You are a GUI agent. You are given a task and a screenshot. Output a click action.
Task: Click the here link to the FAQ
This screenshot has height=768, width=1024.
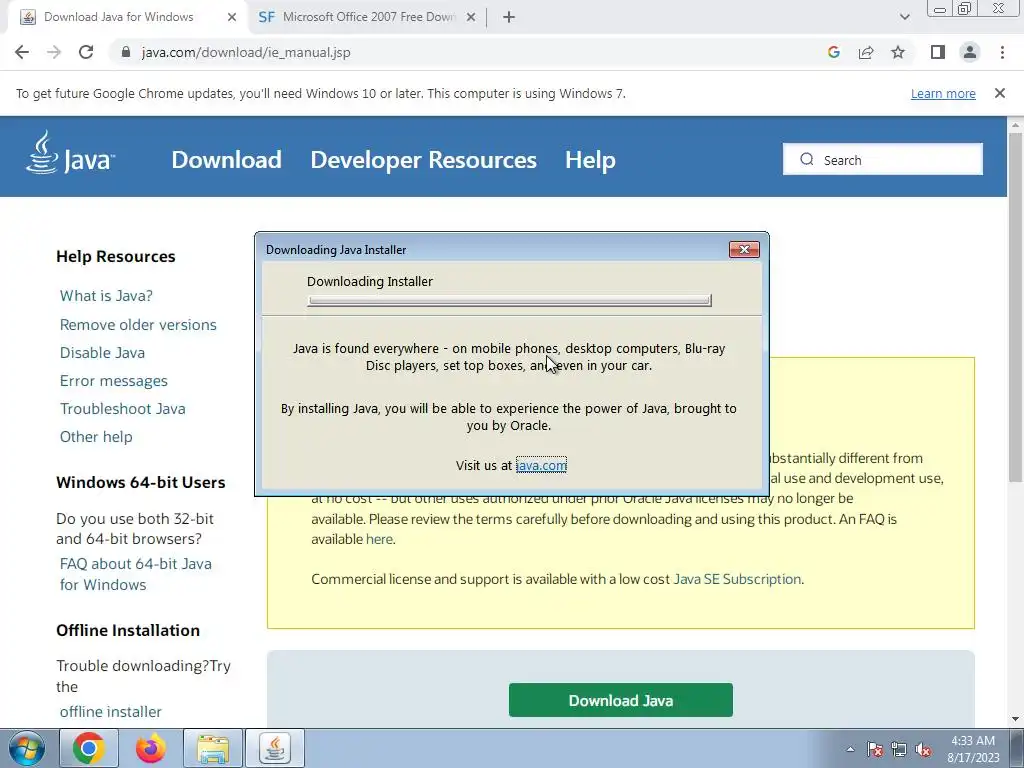[x=379, y=539]
